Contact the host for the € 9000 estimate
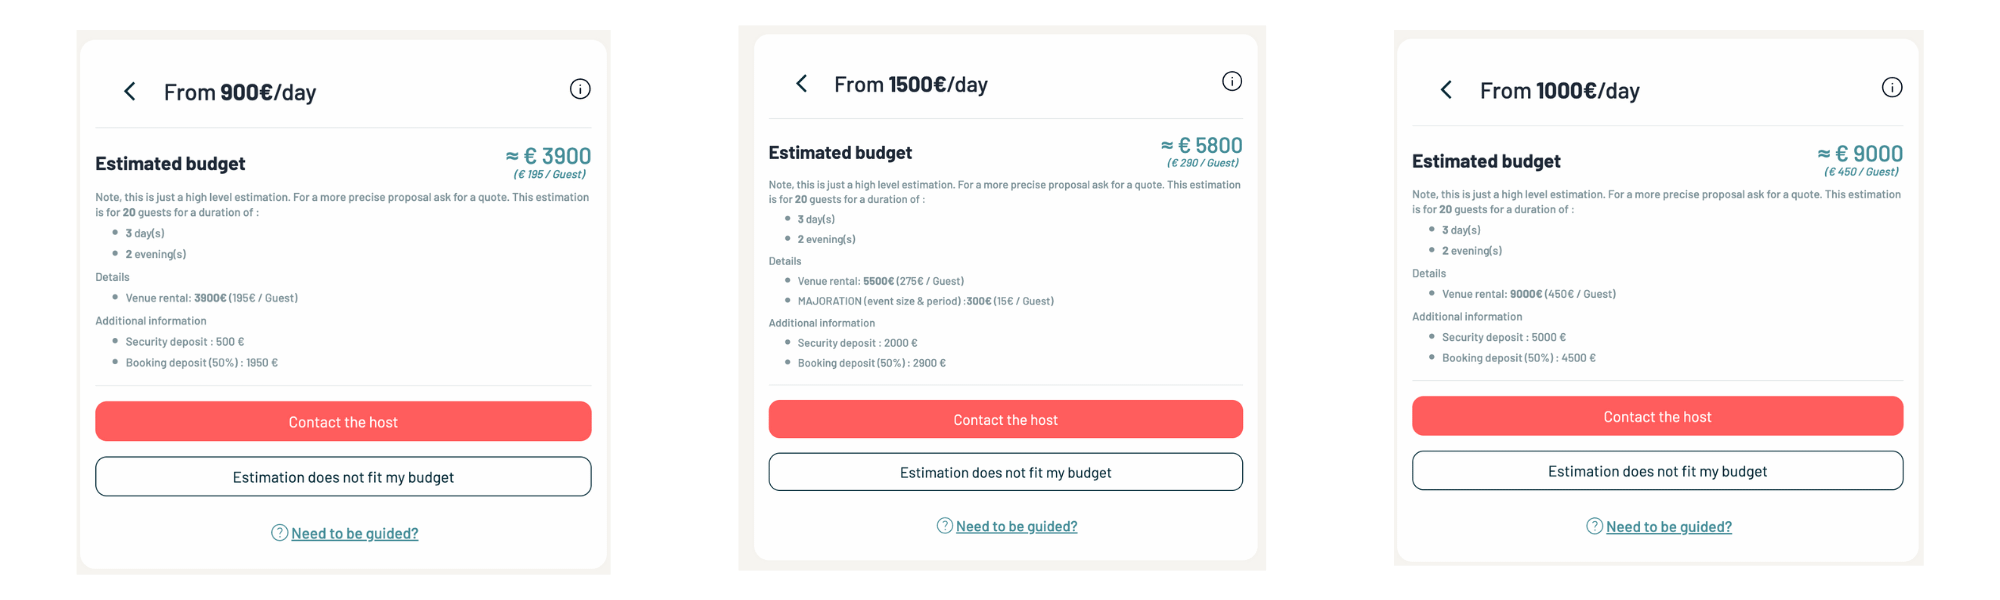2000x600 pixels. 1657,417
